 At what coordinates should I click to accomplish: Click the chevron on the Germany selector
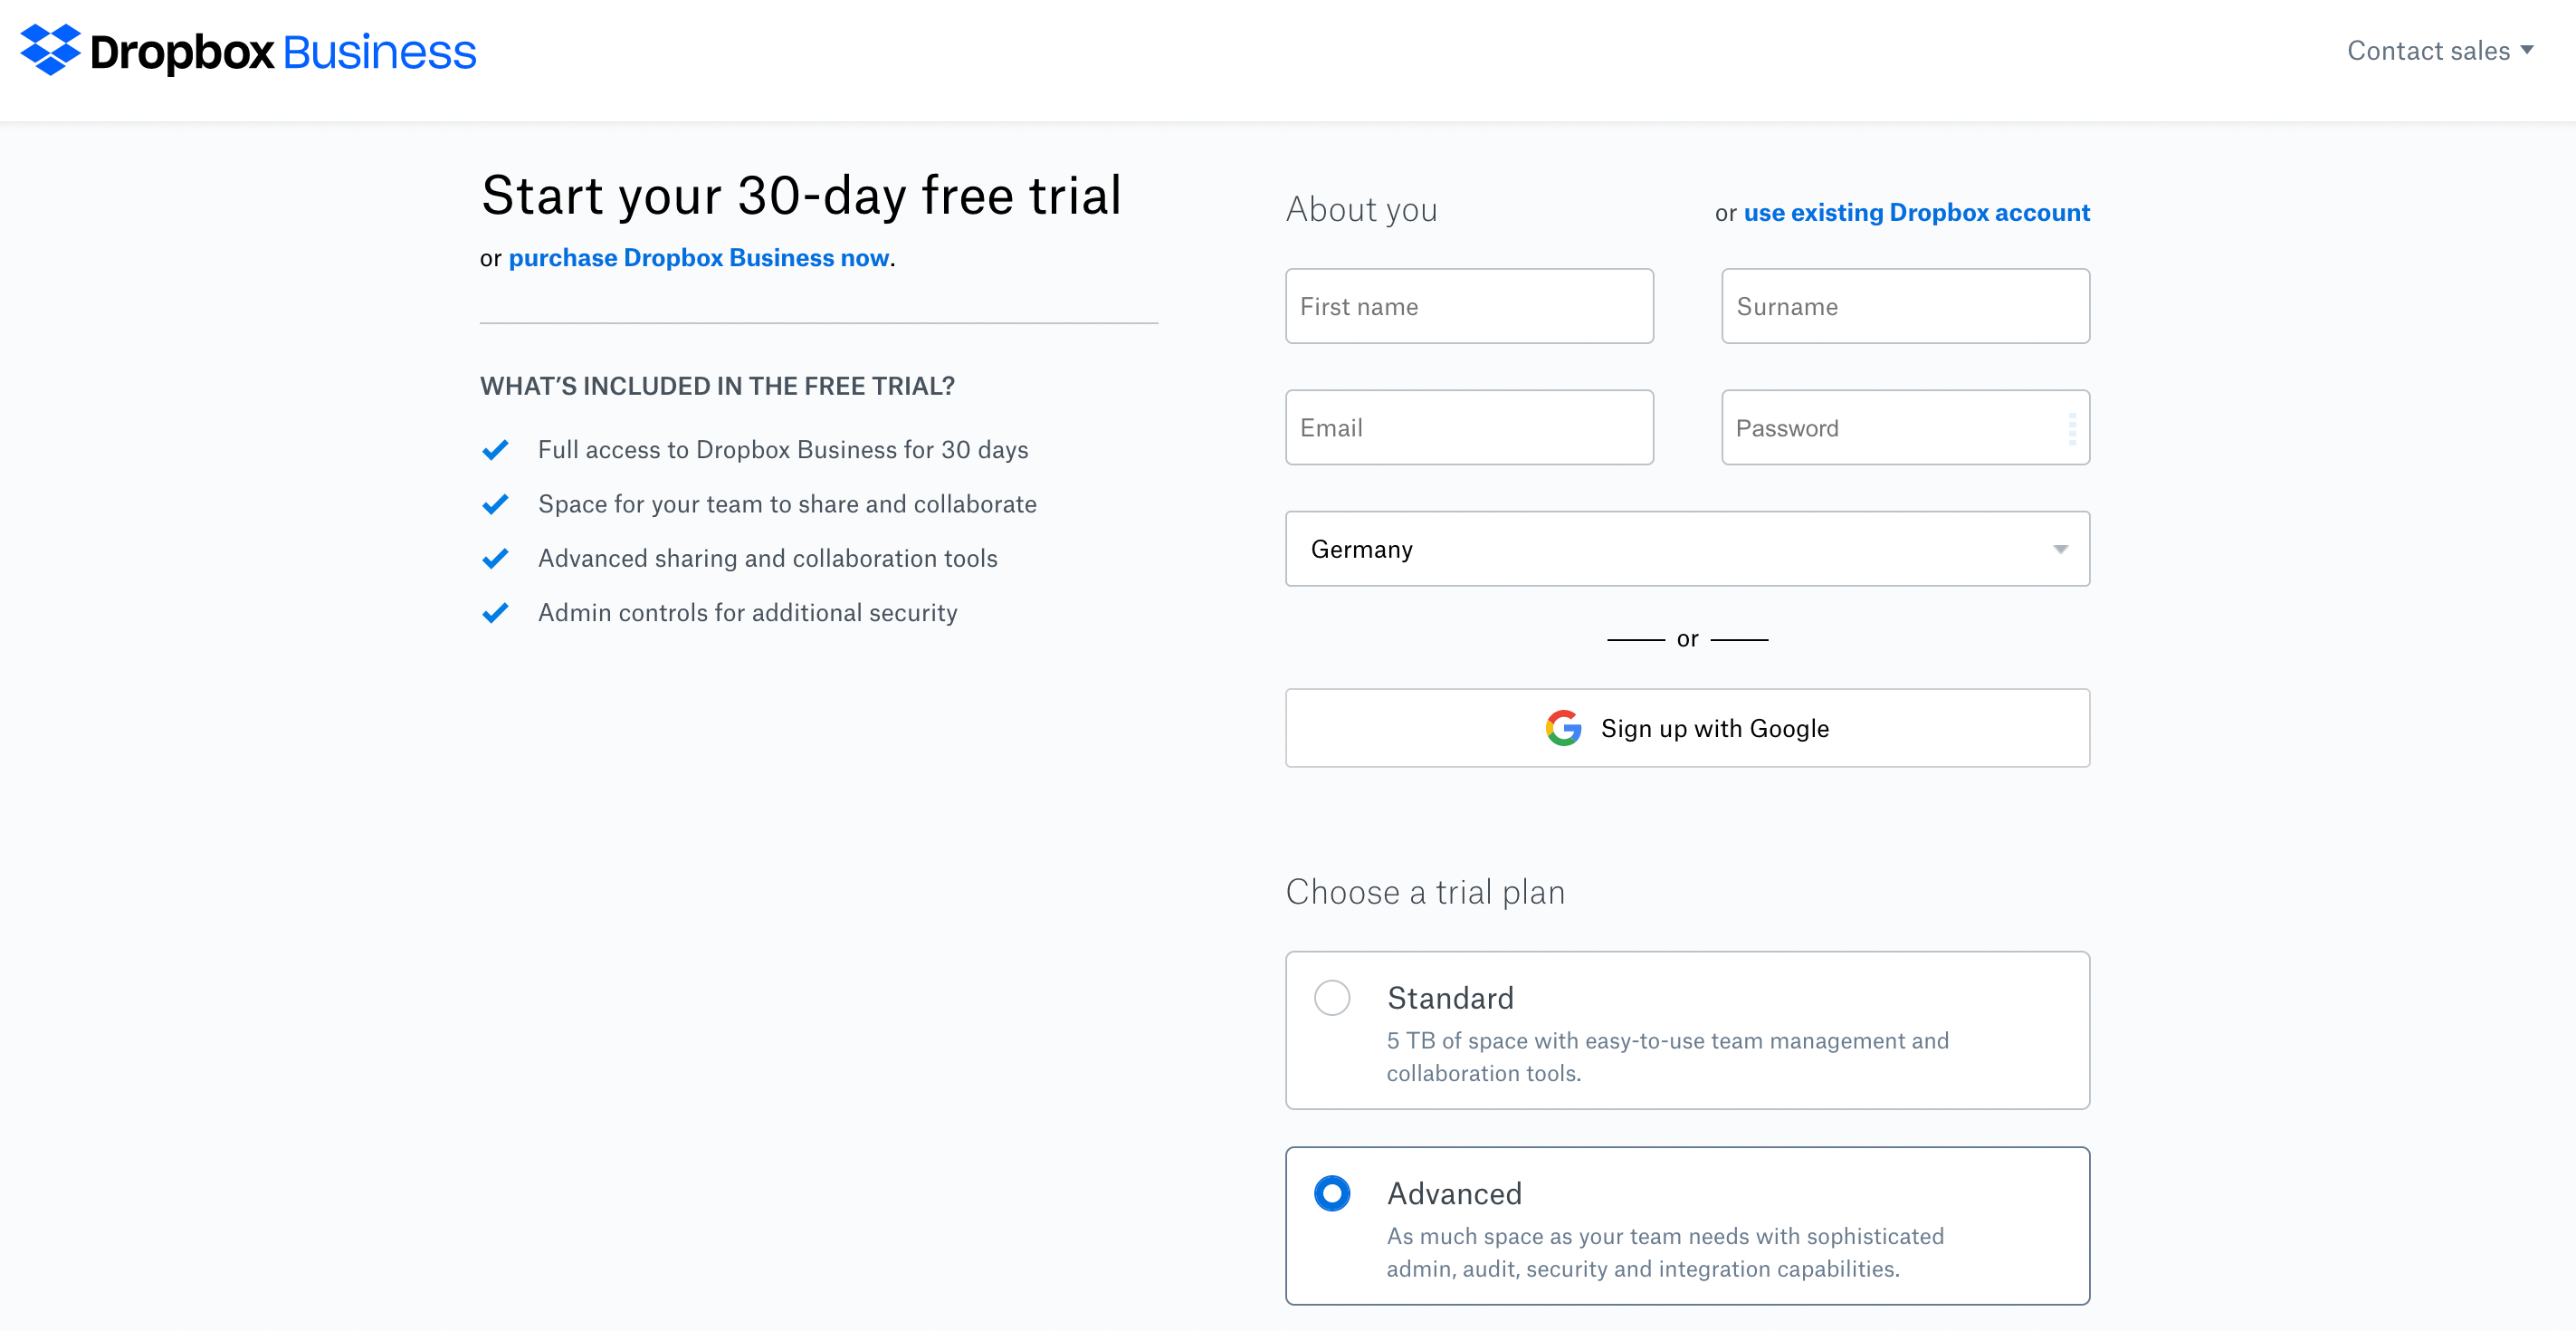pos(2059,549)
